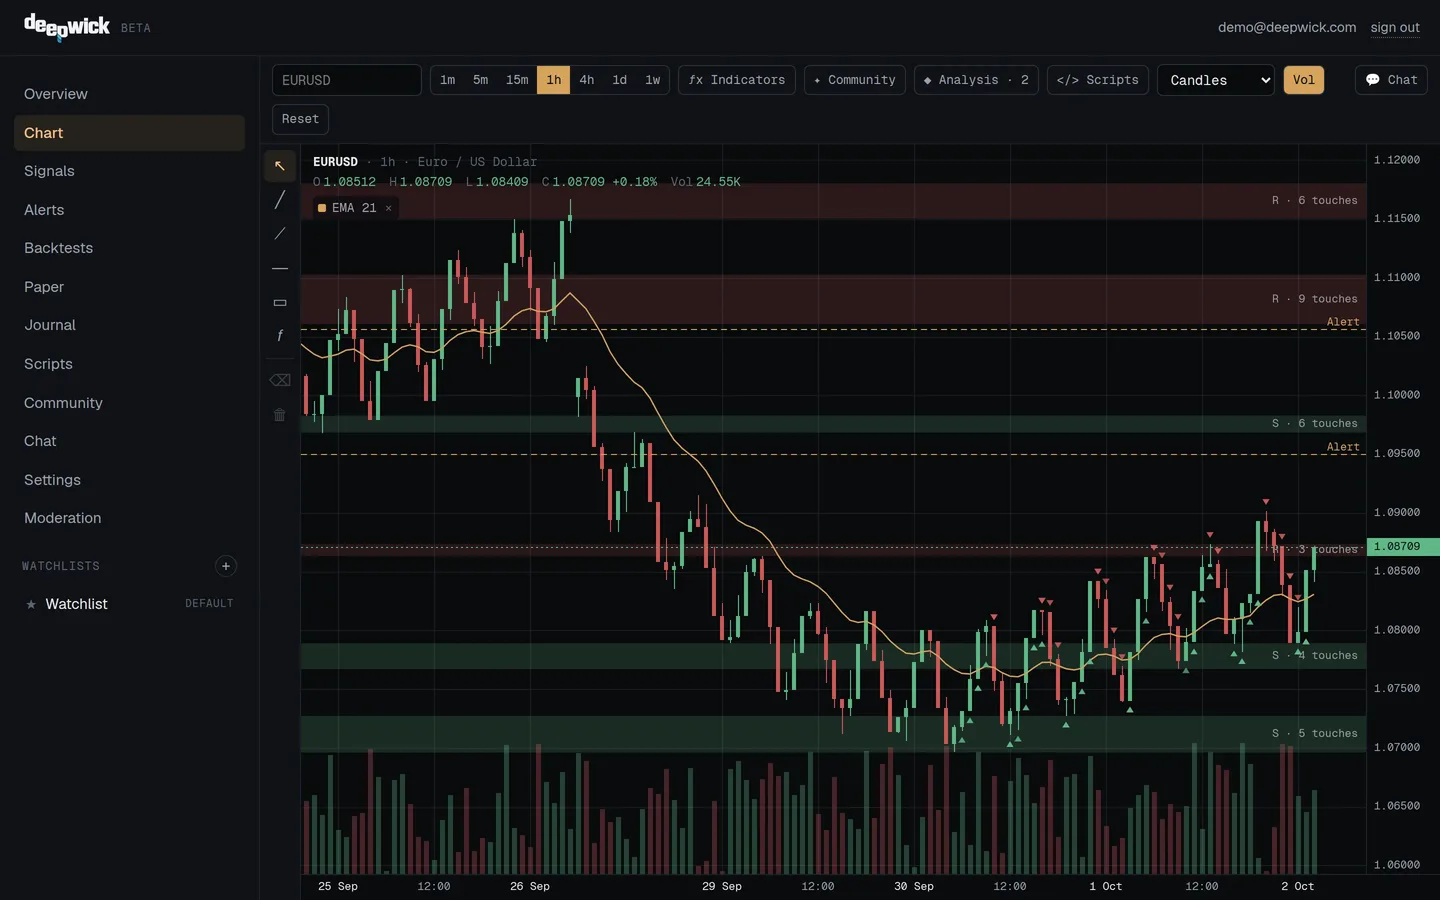The width and height of the screenshot is (1440, 900).
Task: Click the EMA 21 color swatch
Action: click(x=322, y=208)
